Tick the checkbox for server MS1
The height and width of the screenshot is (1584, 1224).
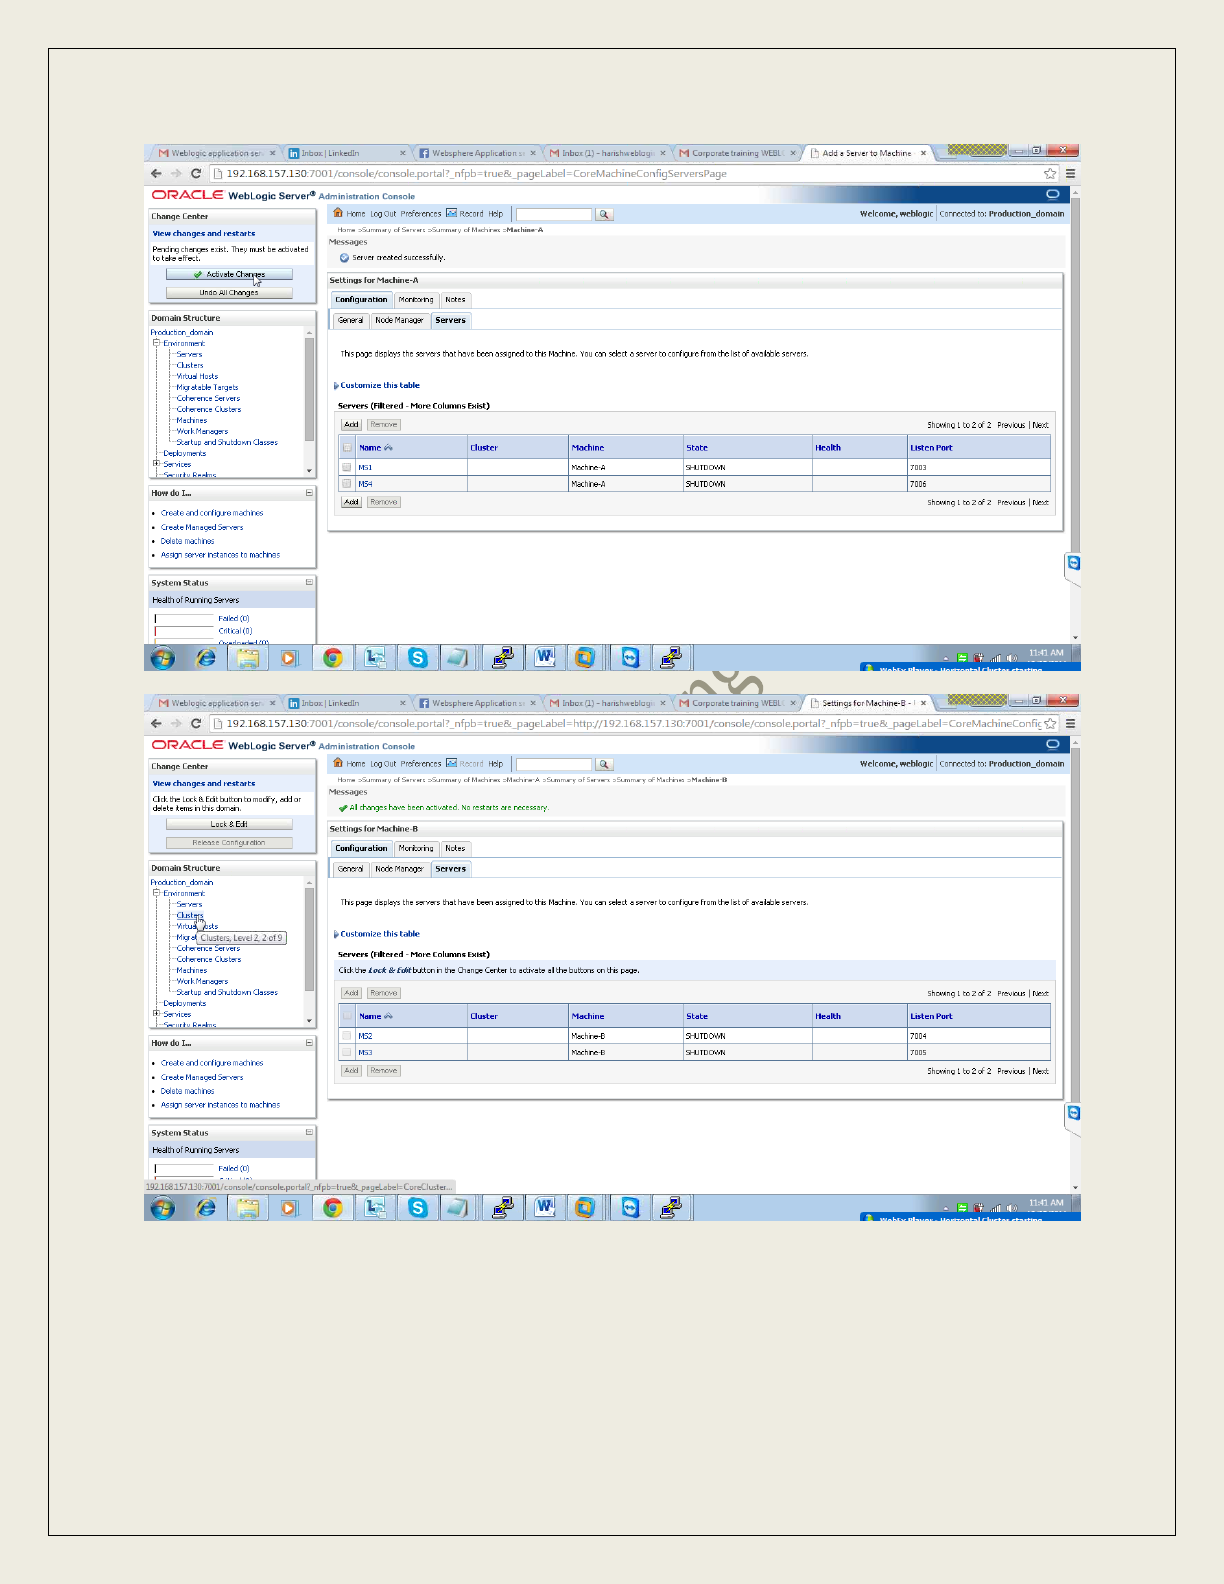click(x=347, y=467)
